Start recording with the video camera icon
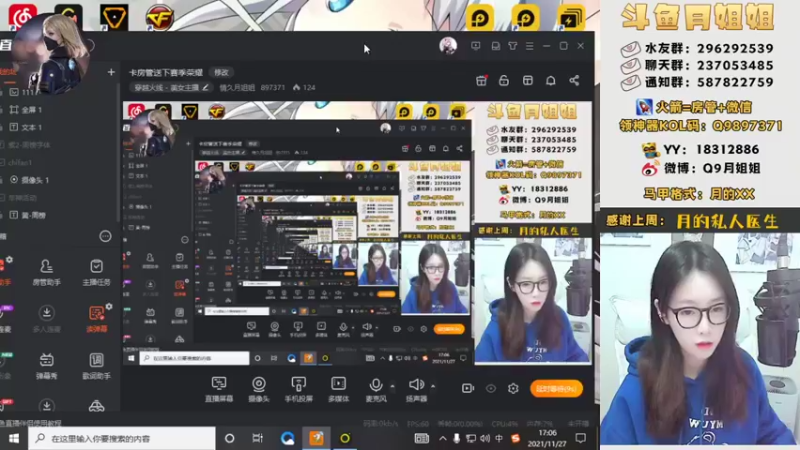This screenshot has width=800, height=450. 468,389
